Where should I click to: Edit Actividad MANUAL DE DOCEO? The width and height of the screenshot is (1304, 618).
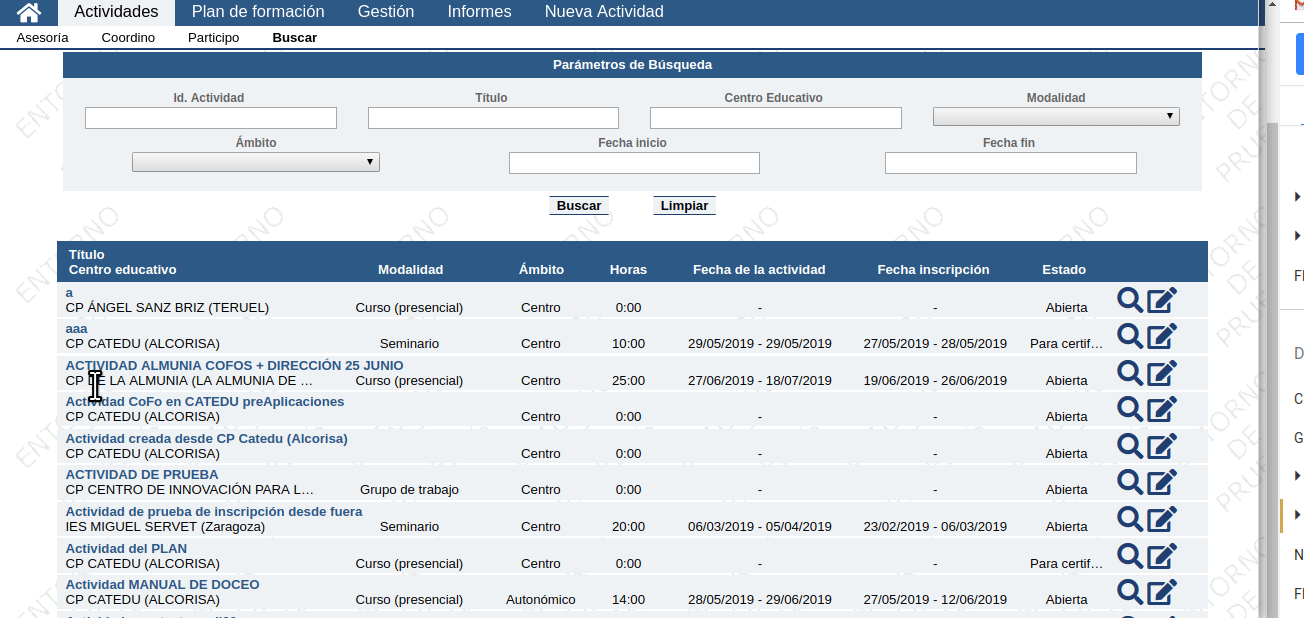[x=1162, y=592]
